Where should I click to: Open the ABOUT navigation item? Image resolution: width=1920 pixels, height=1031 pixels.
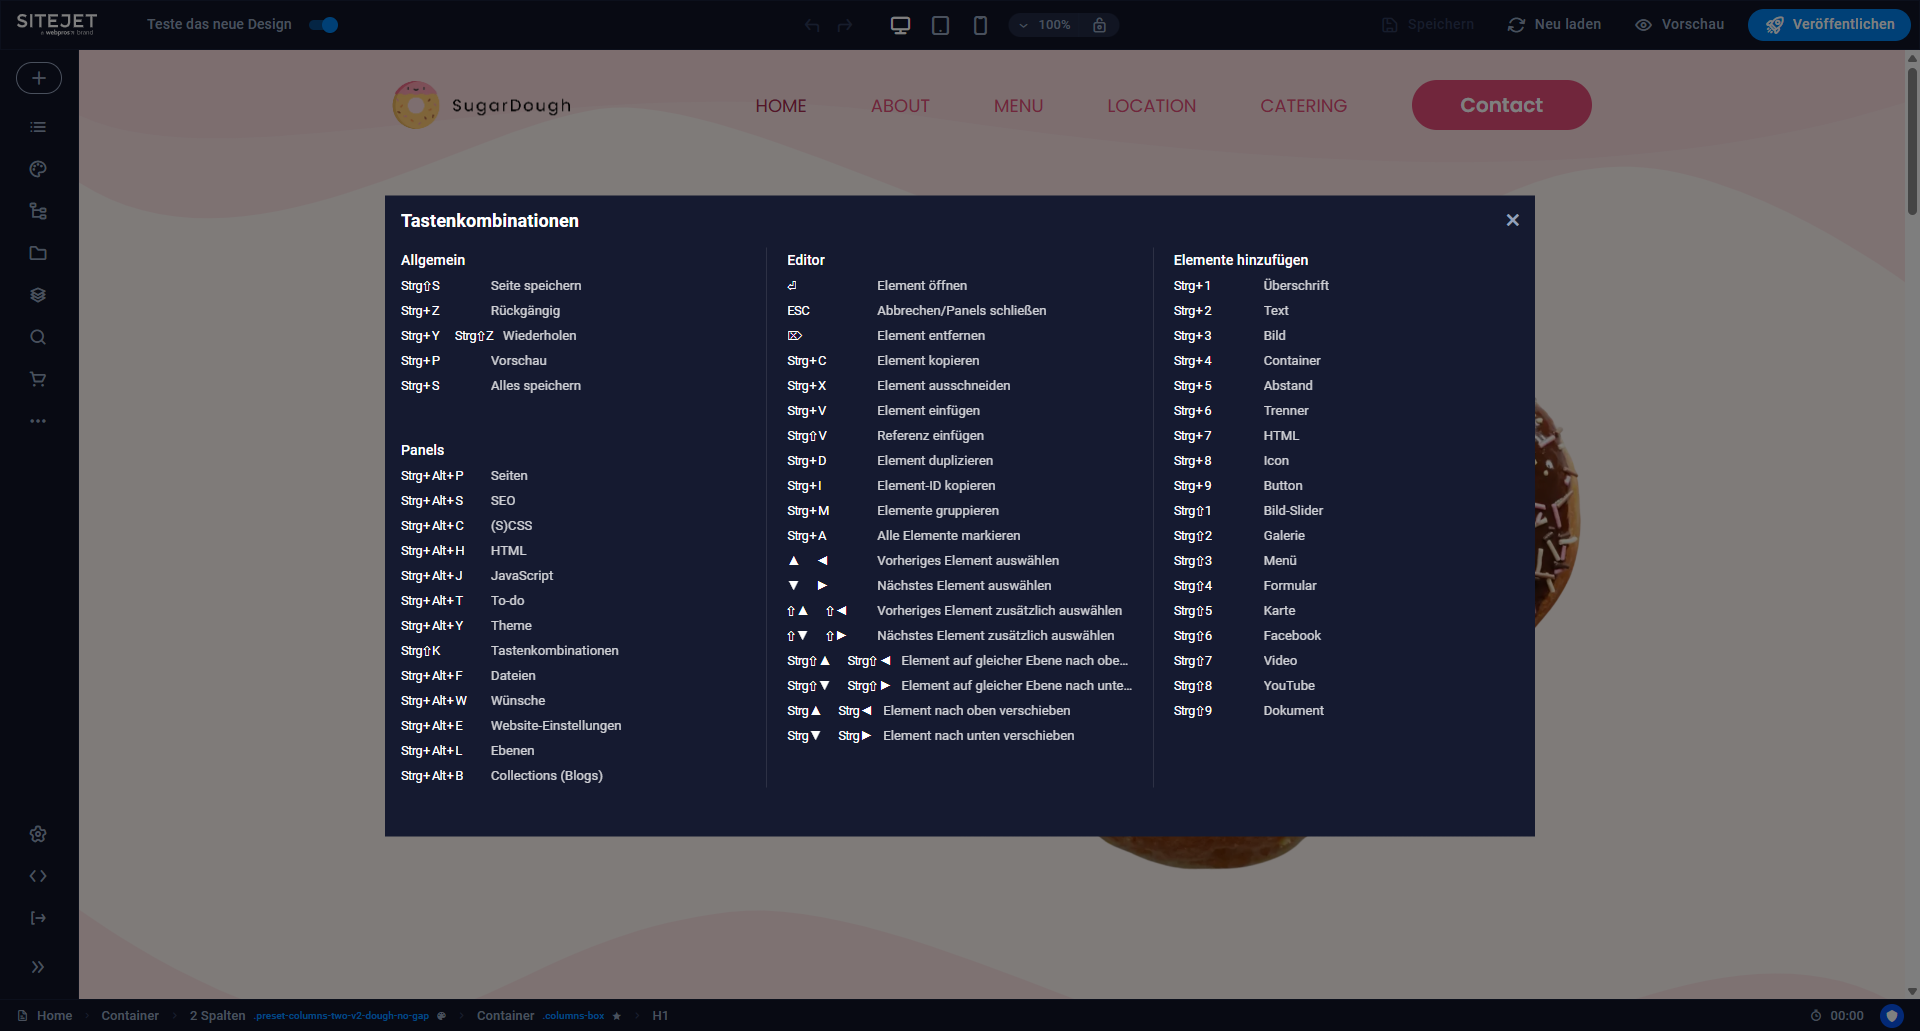[x=900, y=106]
